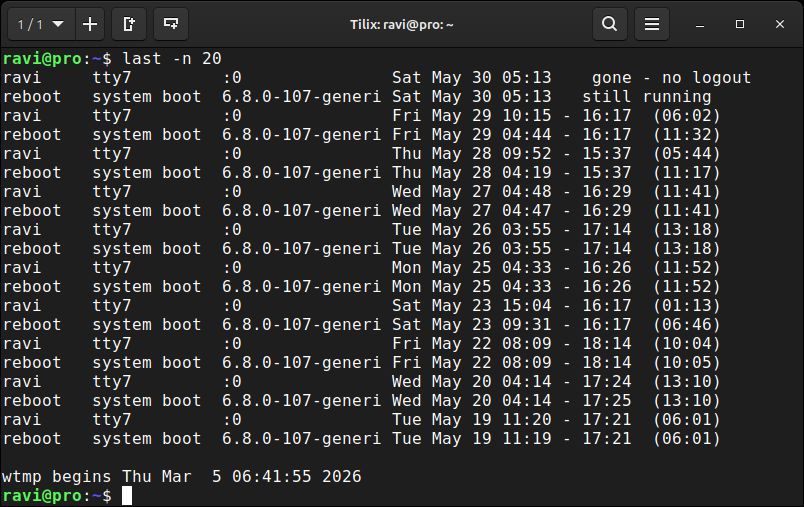804x507 pixels.
Task: Split the terminal to the right
Action: coord(129,24)
